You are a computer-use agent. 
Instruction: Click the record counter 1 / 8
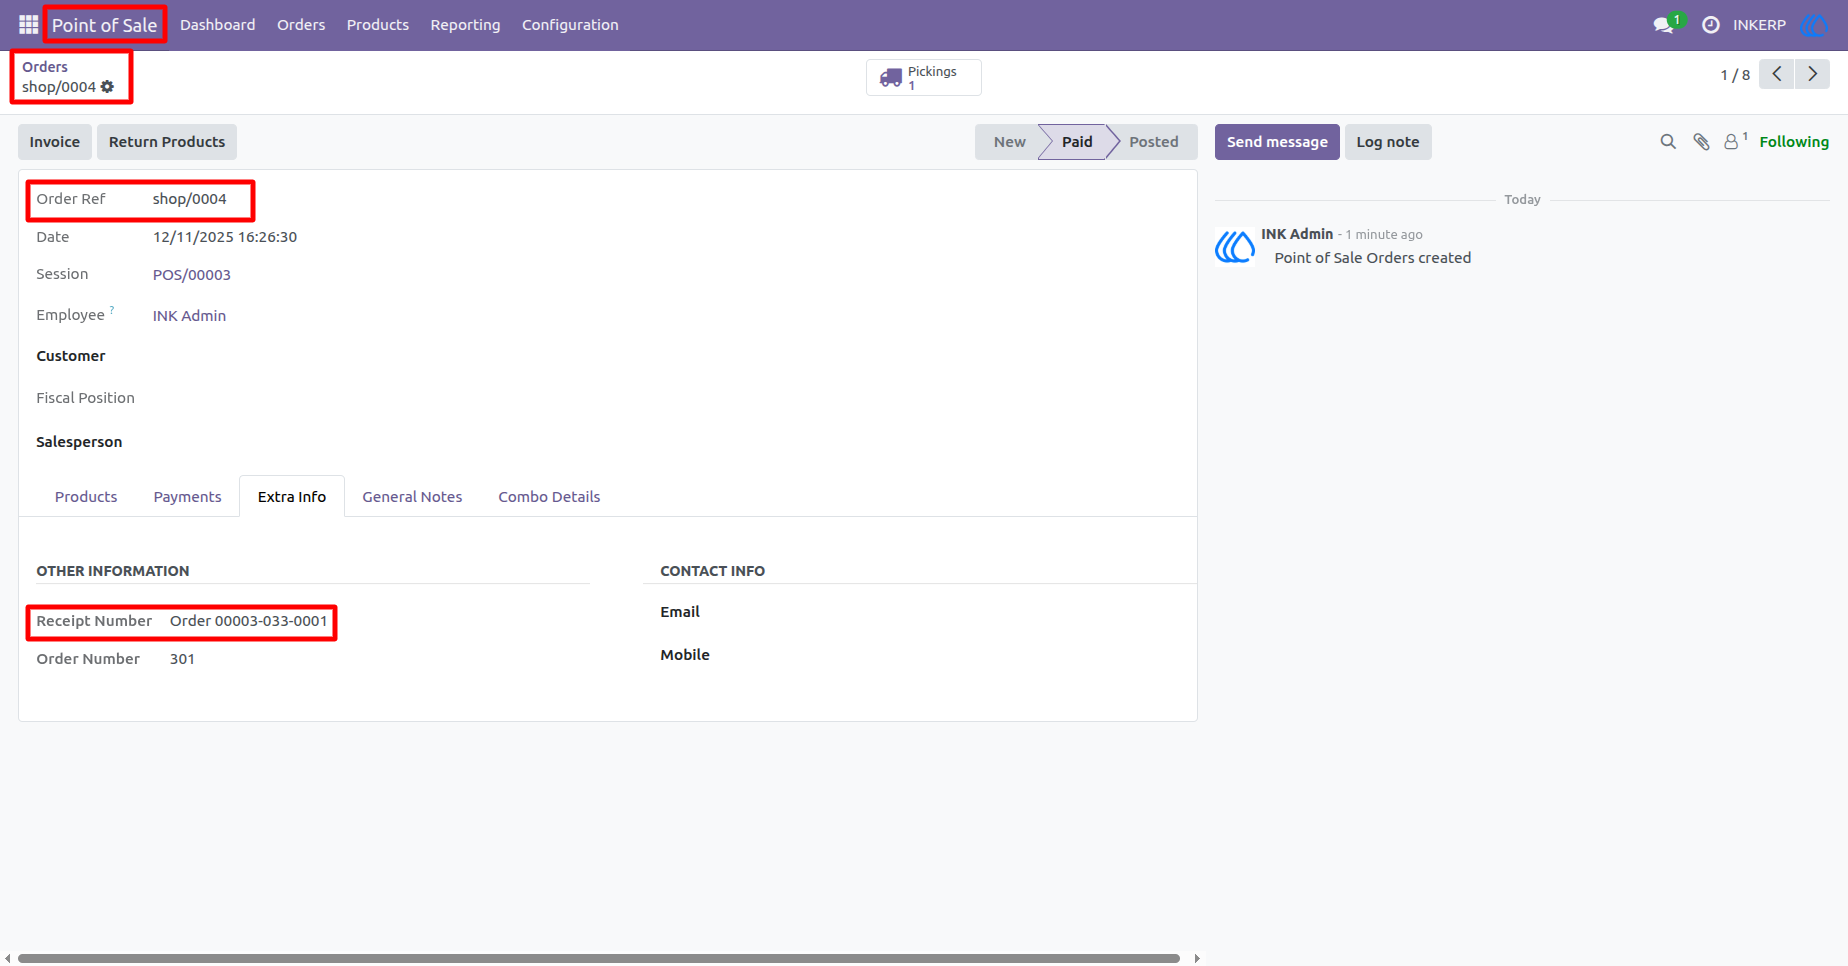pyautogui.click(x=1735, y=75)
